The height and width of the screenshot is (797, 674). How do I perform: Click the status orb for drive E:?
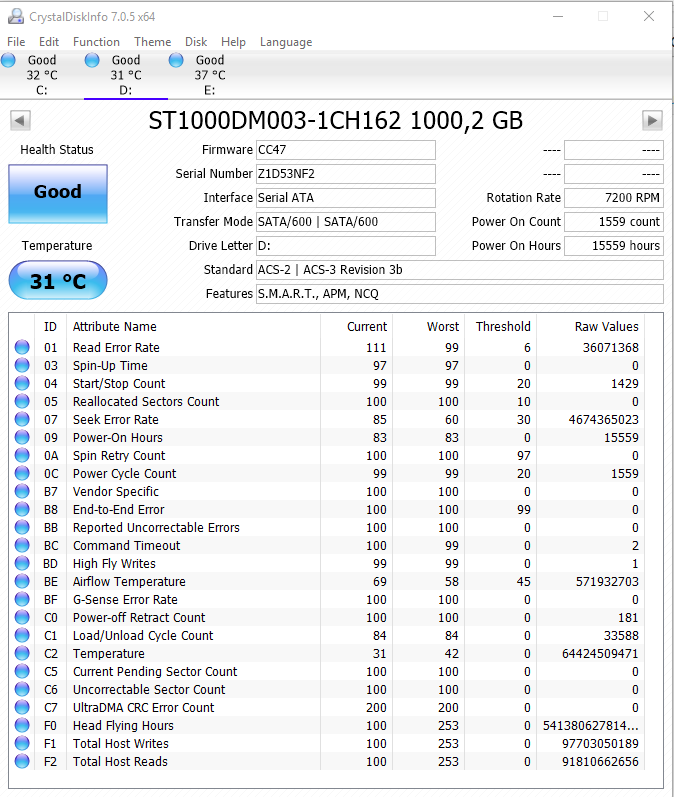176,60
